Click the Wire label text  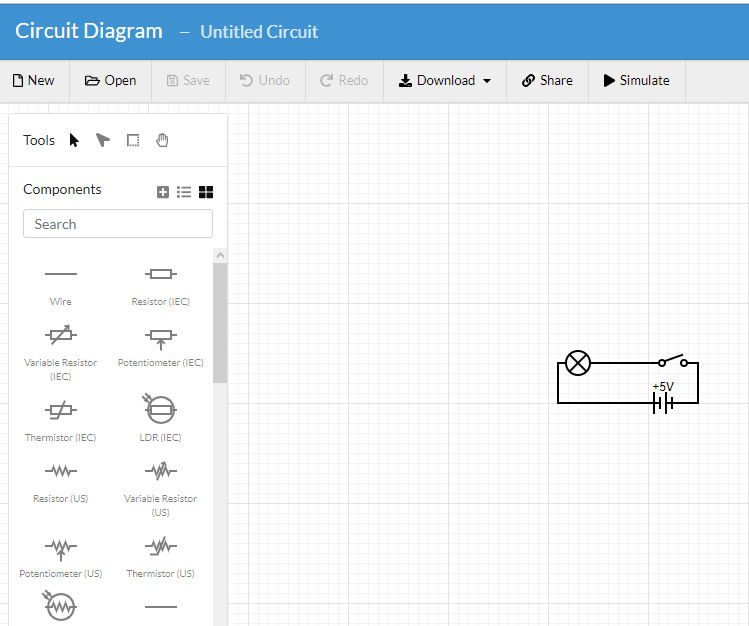[61, 301]
